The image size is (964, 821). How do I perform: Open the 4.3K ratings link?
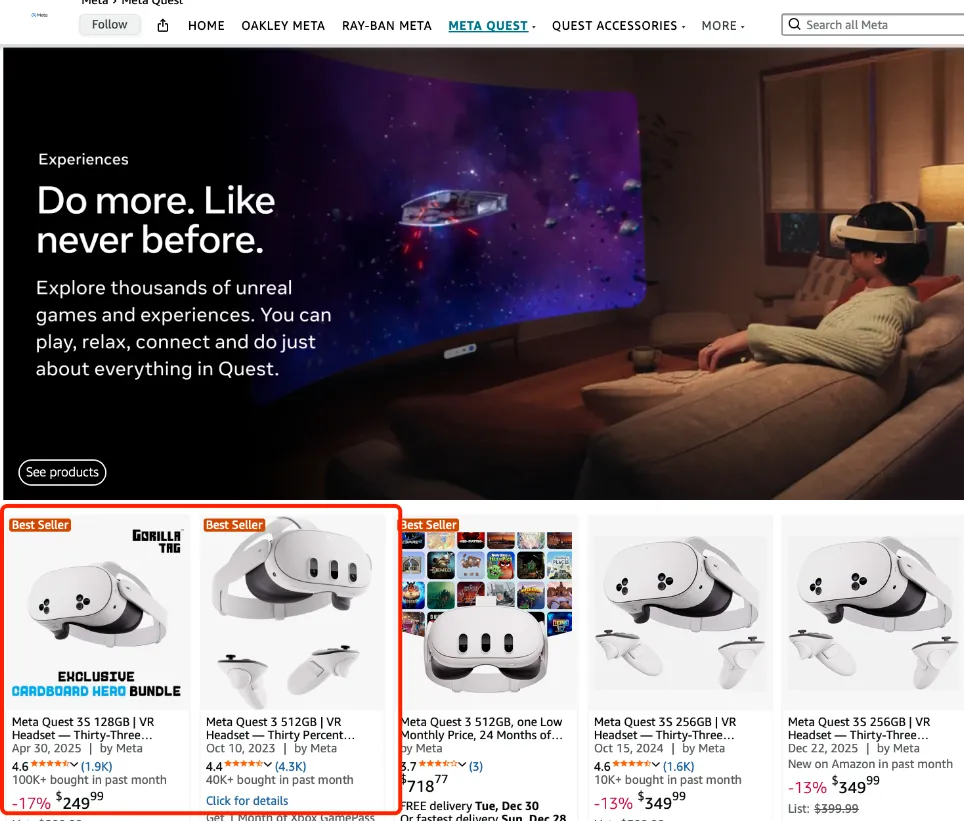(290, 766)
